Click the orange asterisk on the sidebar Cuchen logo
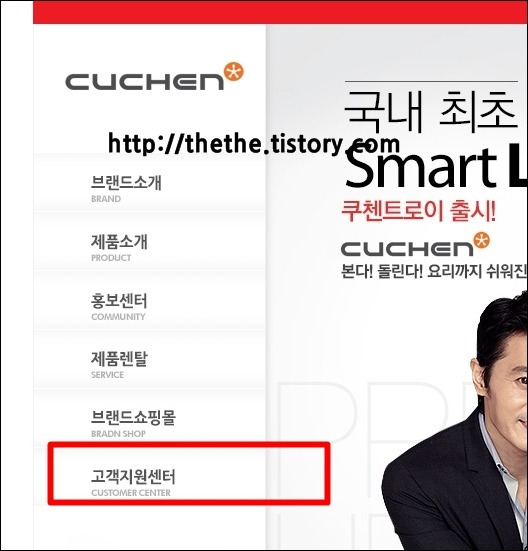This screenshot has width=528, height=551. pyautogui.click(x=234, y=72)
